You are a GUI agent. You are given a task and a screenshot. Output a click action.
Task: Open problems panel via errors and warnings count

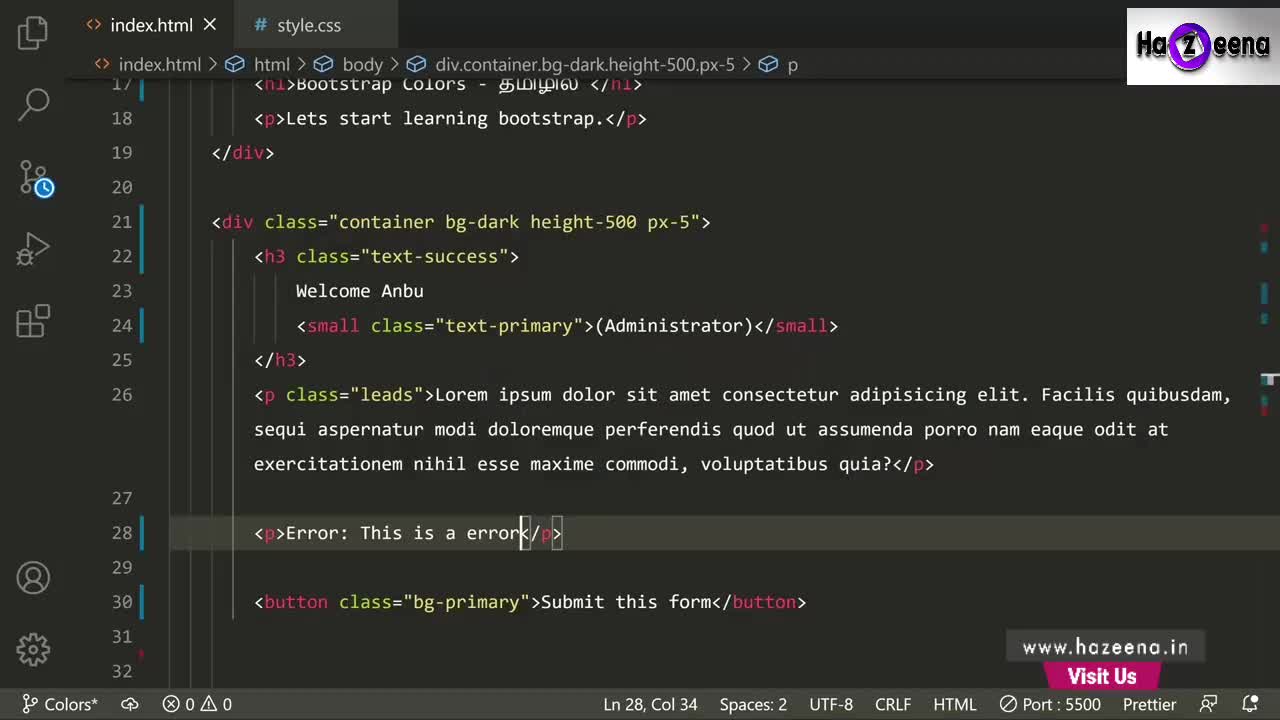197,704
